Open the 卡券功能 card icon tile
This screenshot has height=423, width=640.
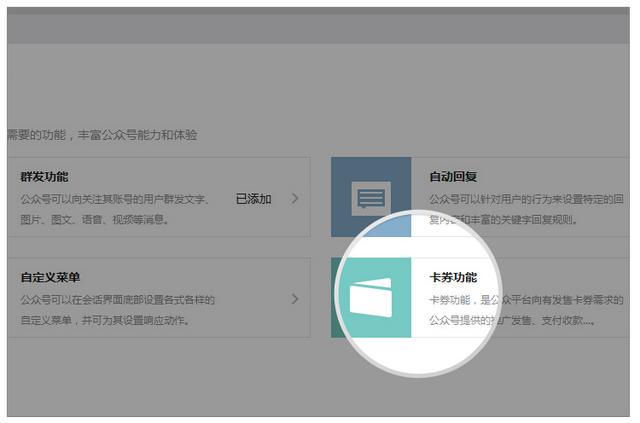tap(371, 298)
